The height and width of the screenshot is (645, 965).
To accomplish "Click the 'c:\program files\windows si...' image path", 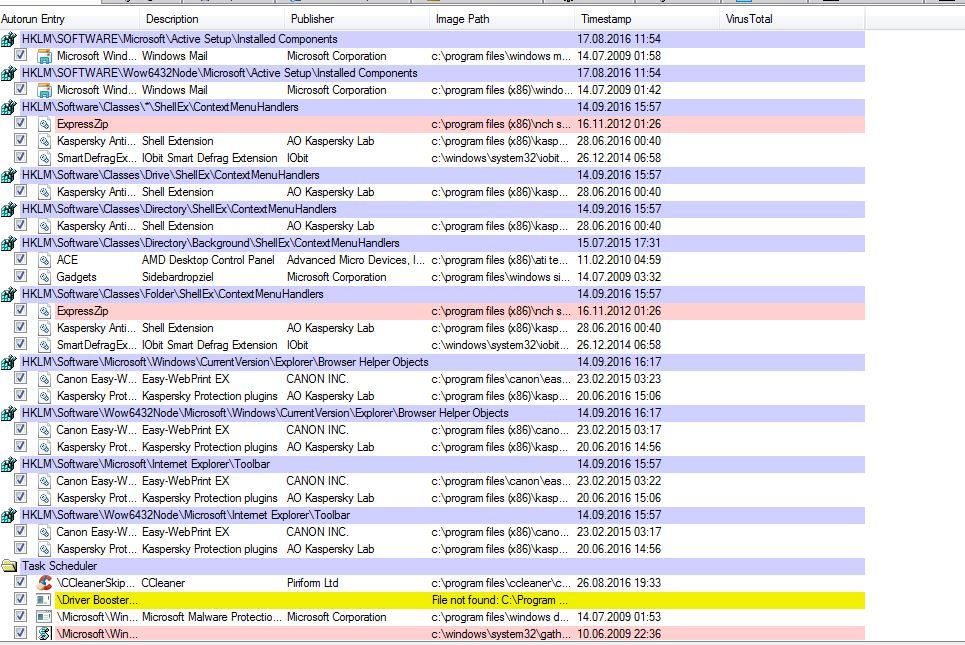I will (x=501, y=277).
